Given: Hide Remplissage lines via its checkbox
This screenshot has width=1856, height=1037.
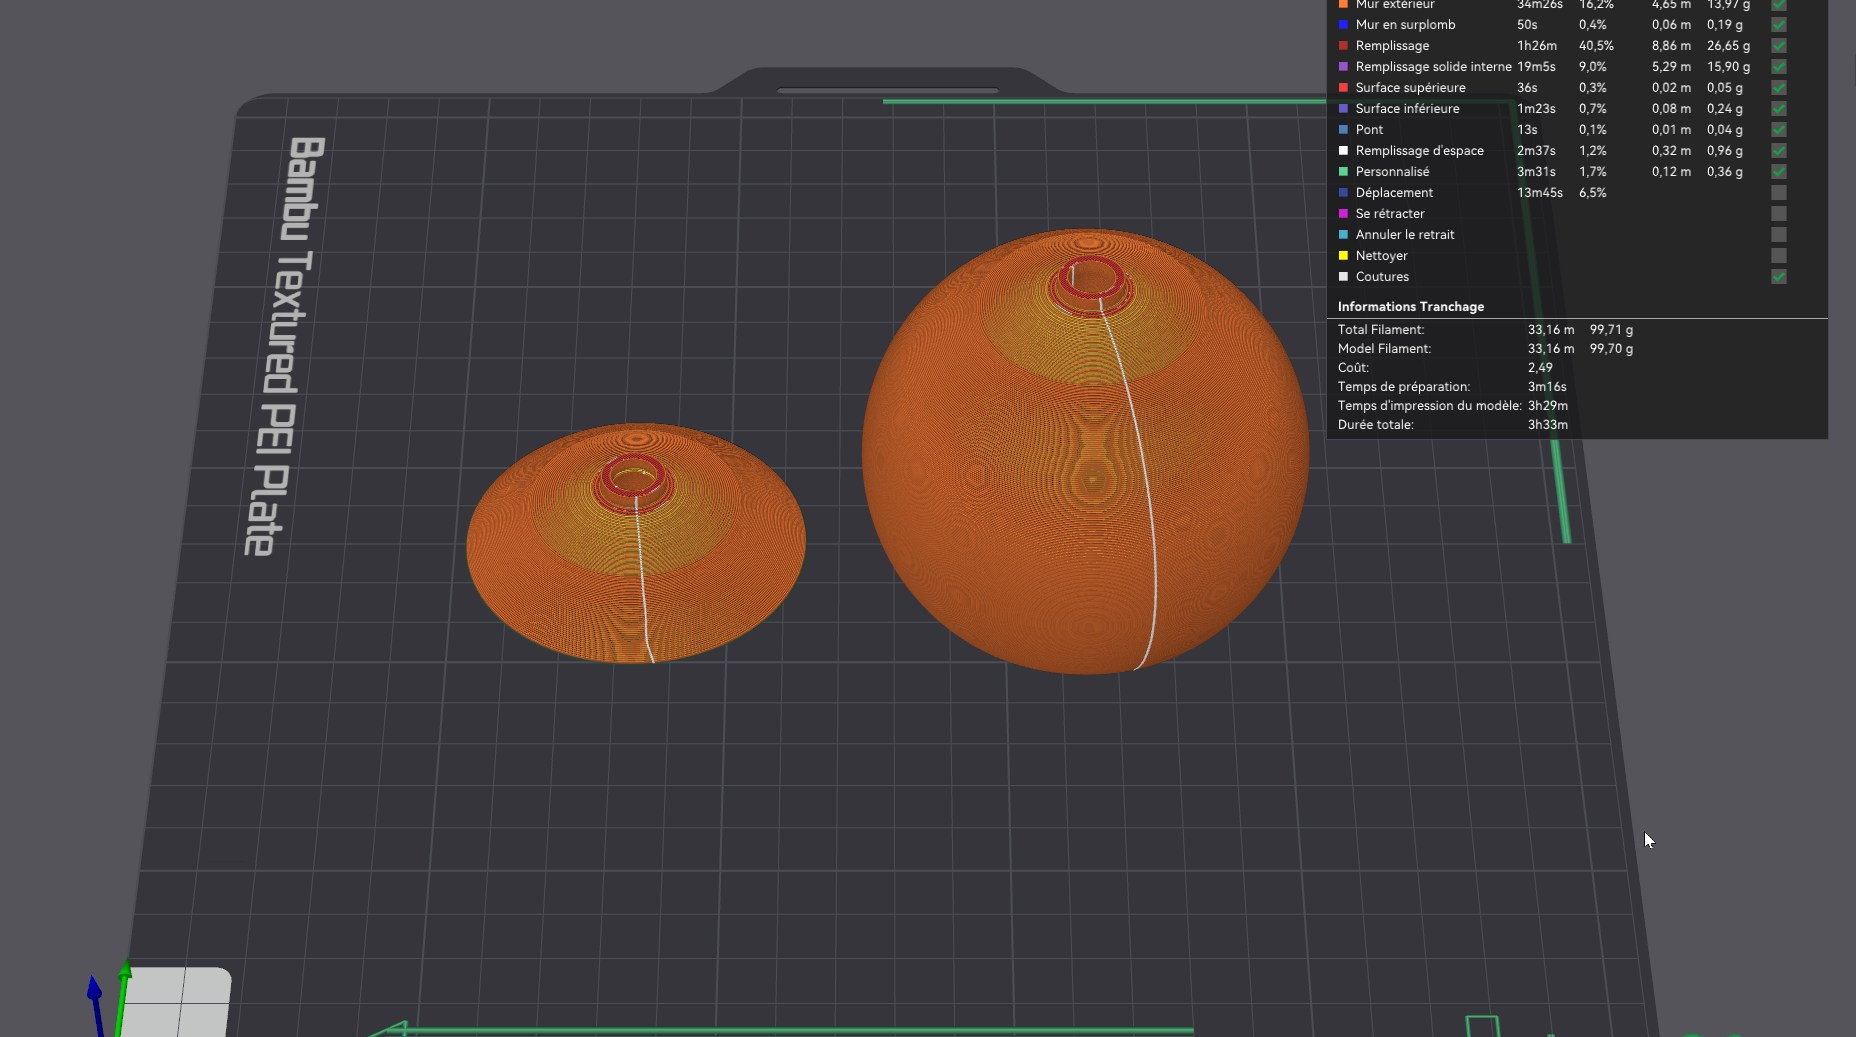Looking at the screenshot, I should (x=1778, y=46).
